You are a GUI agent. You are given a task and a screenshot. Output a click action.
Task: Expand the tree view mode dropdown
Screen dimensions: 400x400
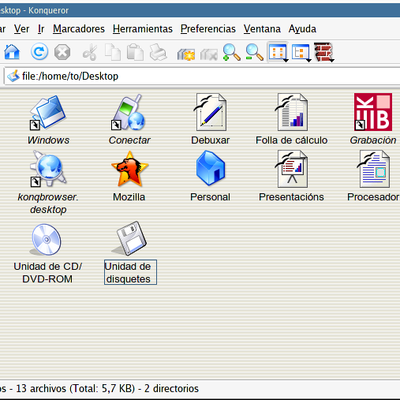click(301, 52)
